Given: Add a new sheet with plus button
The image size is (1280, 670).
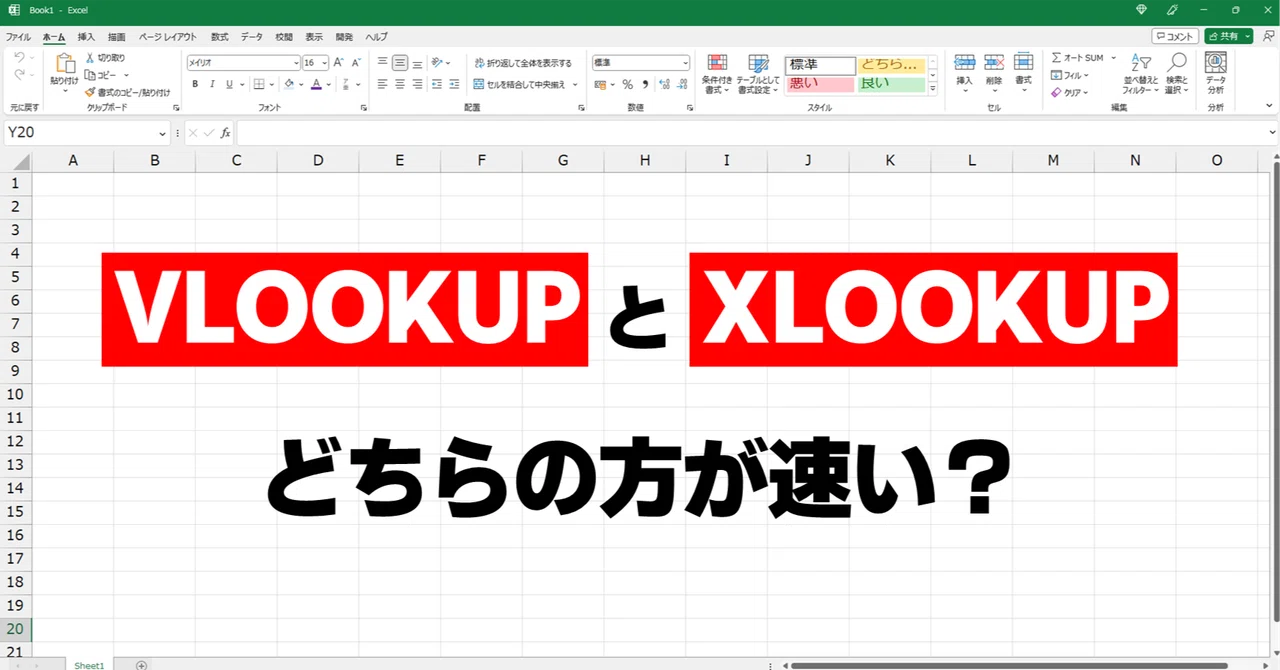Looking at the screenshot, I should click(x=142, y=665).
